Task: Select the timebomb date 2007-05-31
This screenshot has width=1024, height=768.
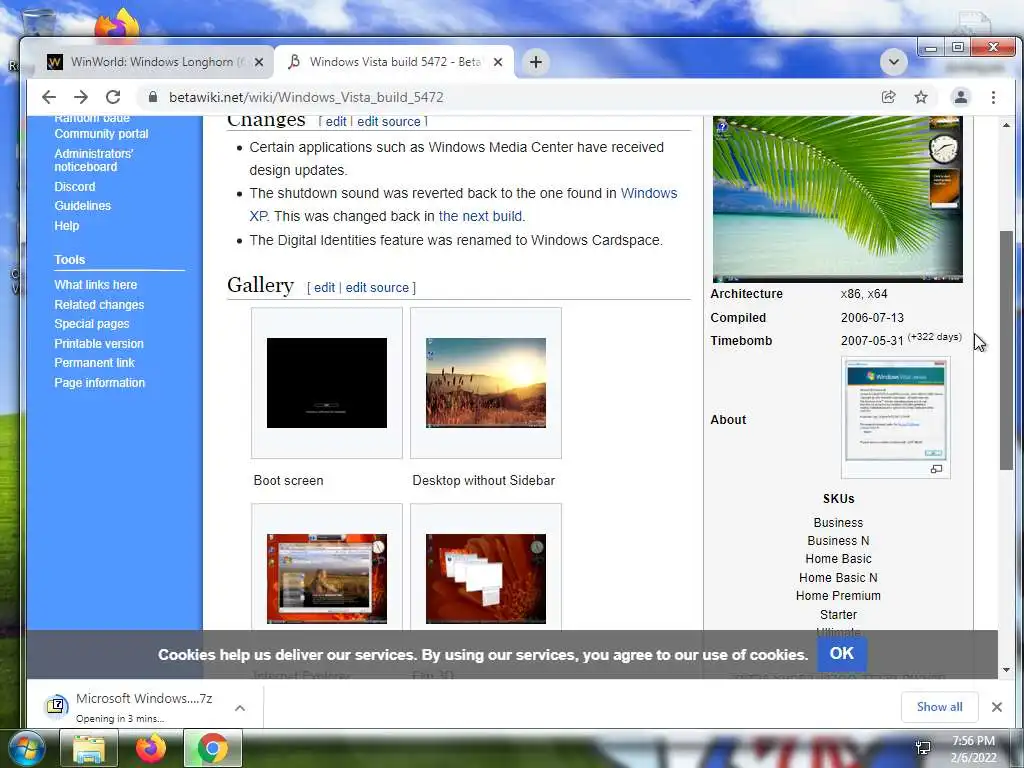Action: (x=872, y=341)
